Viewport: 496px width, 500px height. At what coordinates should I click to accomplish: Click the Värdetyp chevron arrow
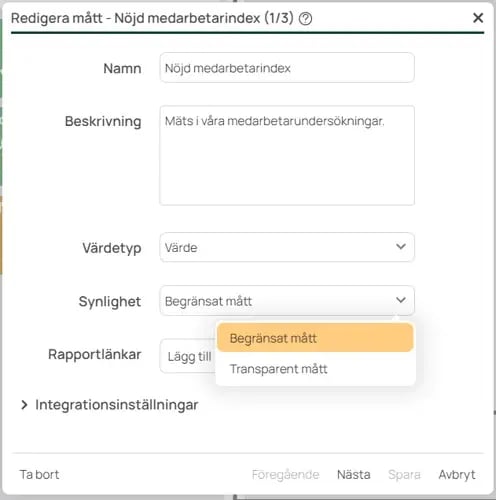coord(401,247)
